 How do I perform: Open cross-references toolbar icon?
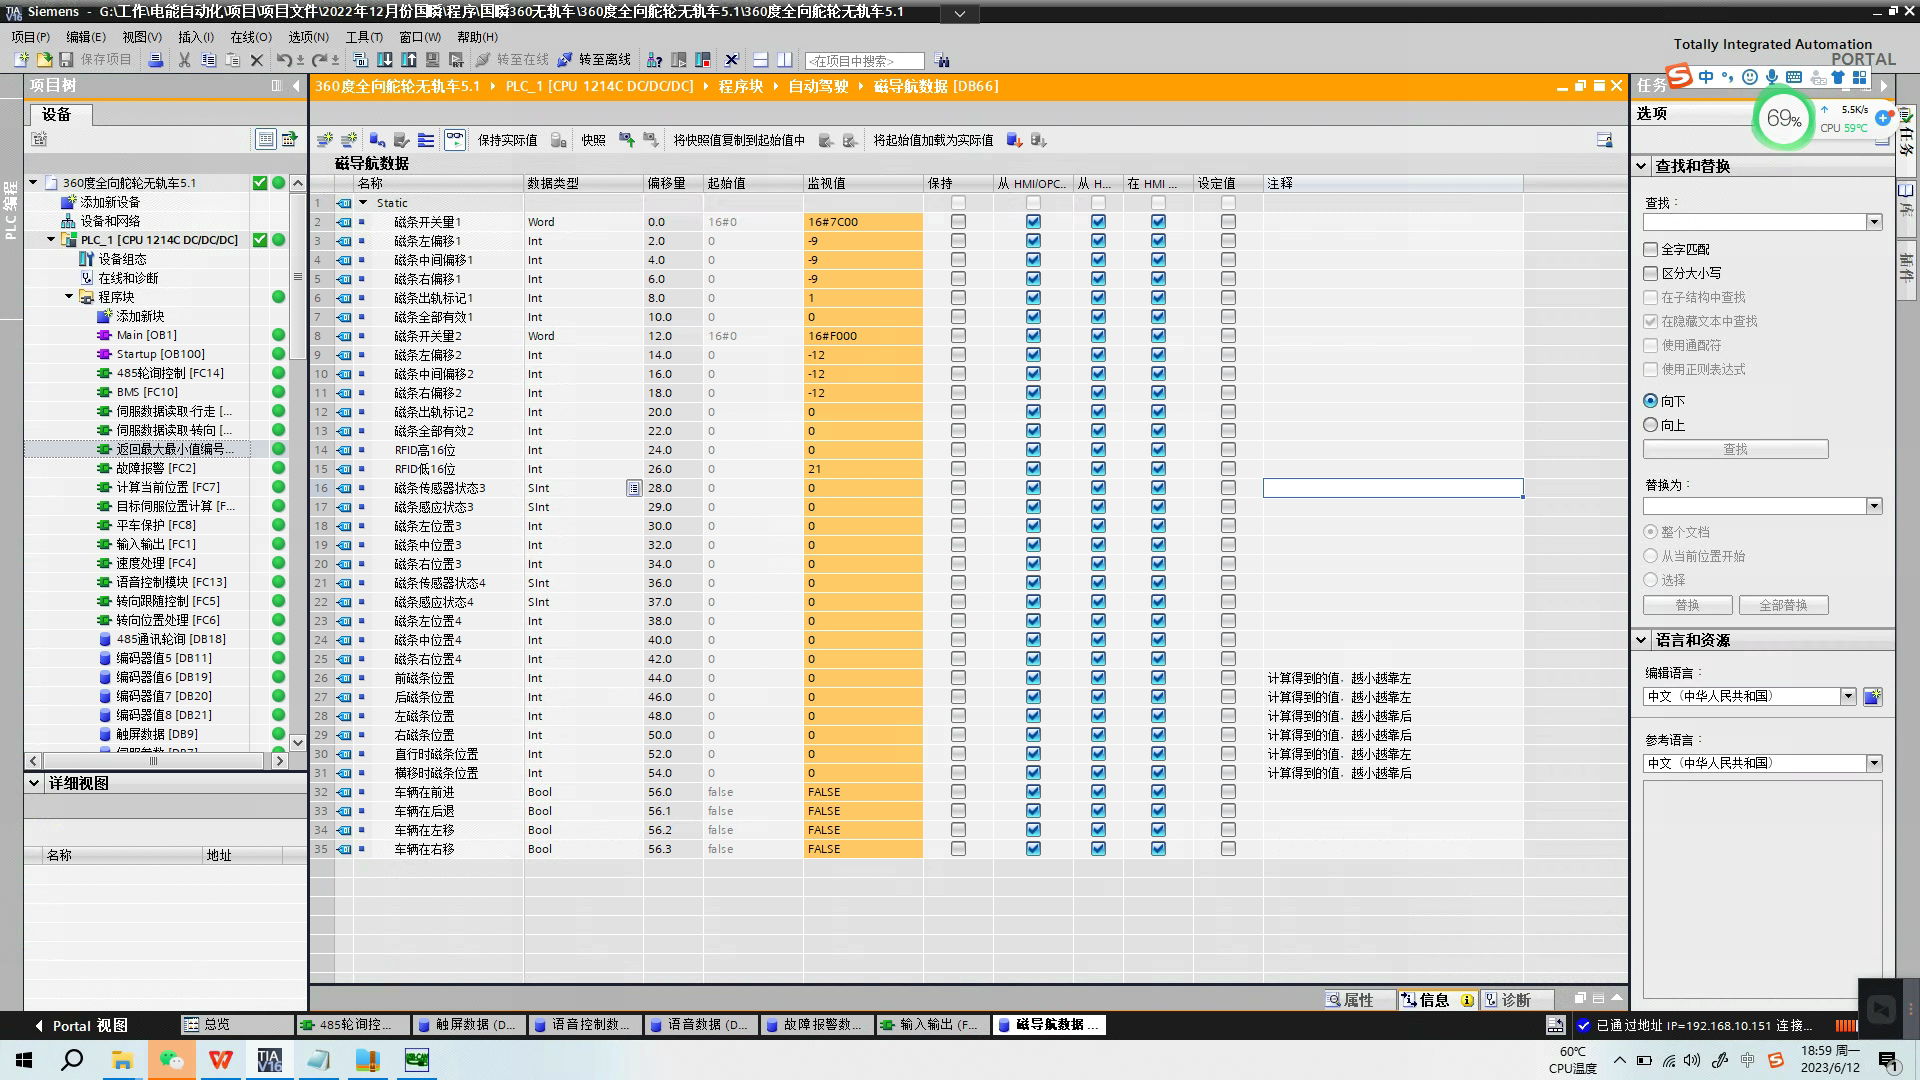point(732,60)
